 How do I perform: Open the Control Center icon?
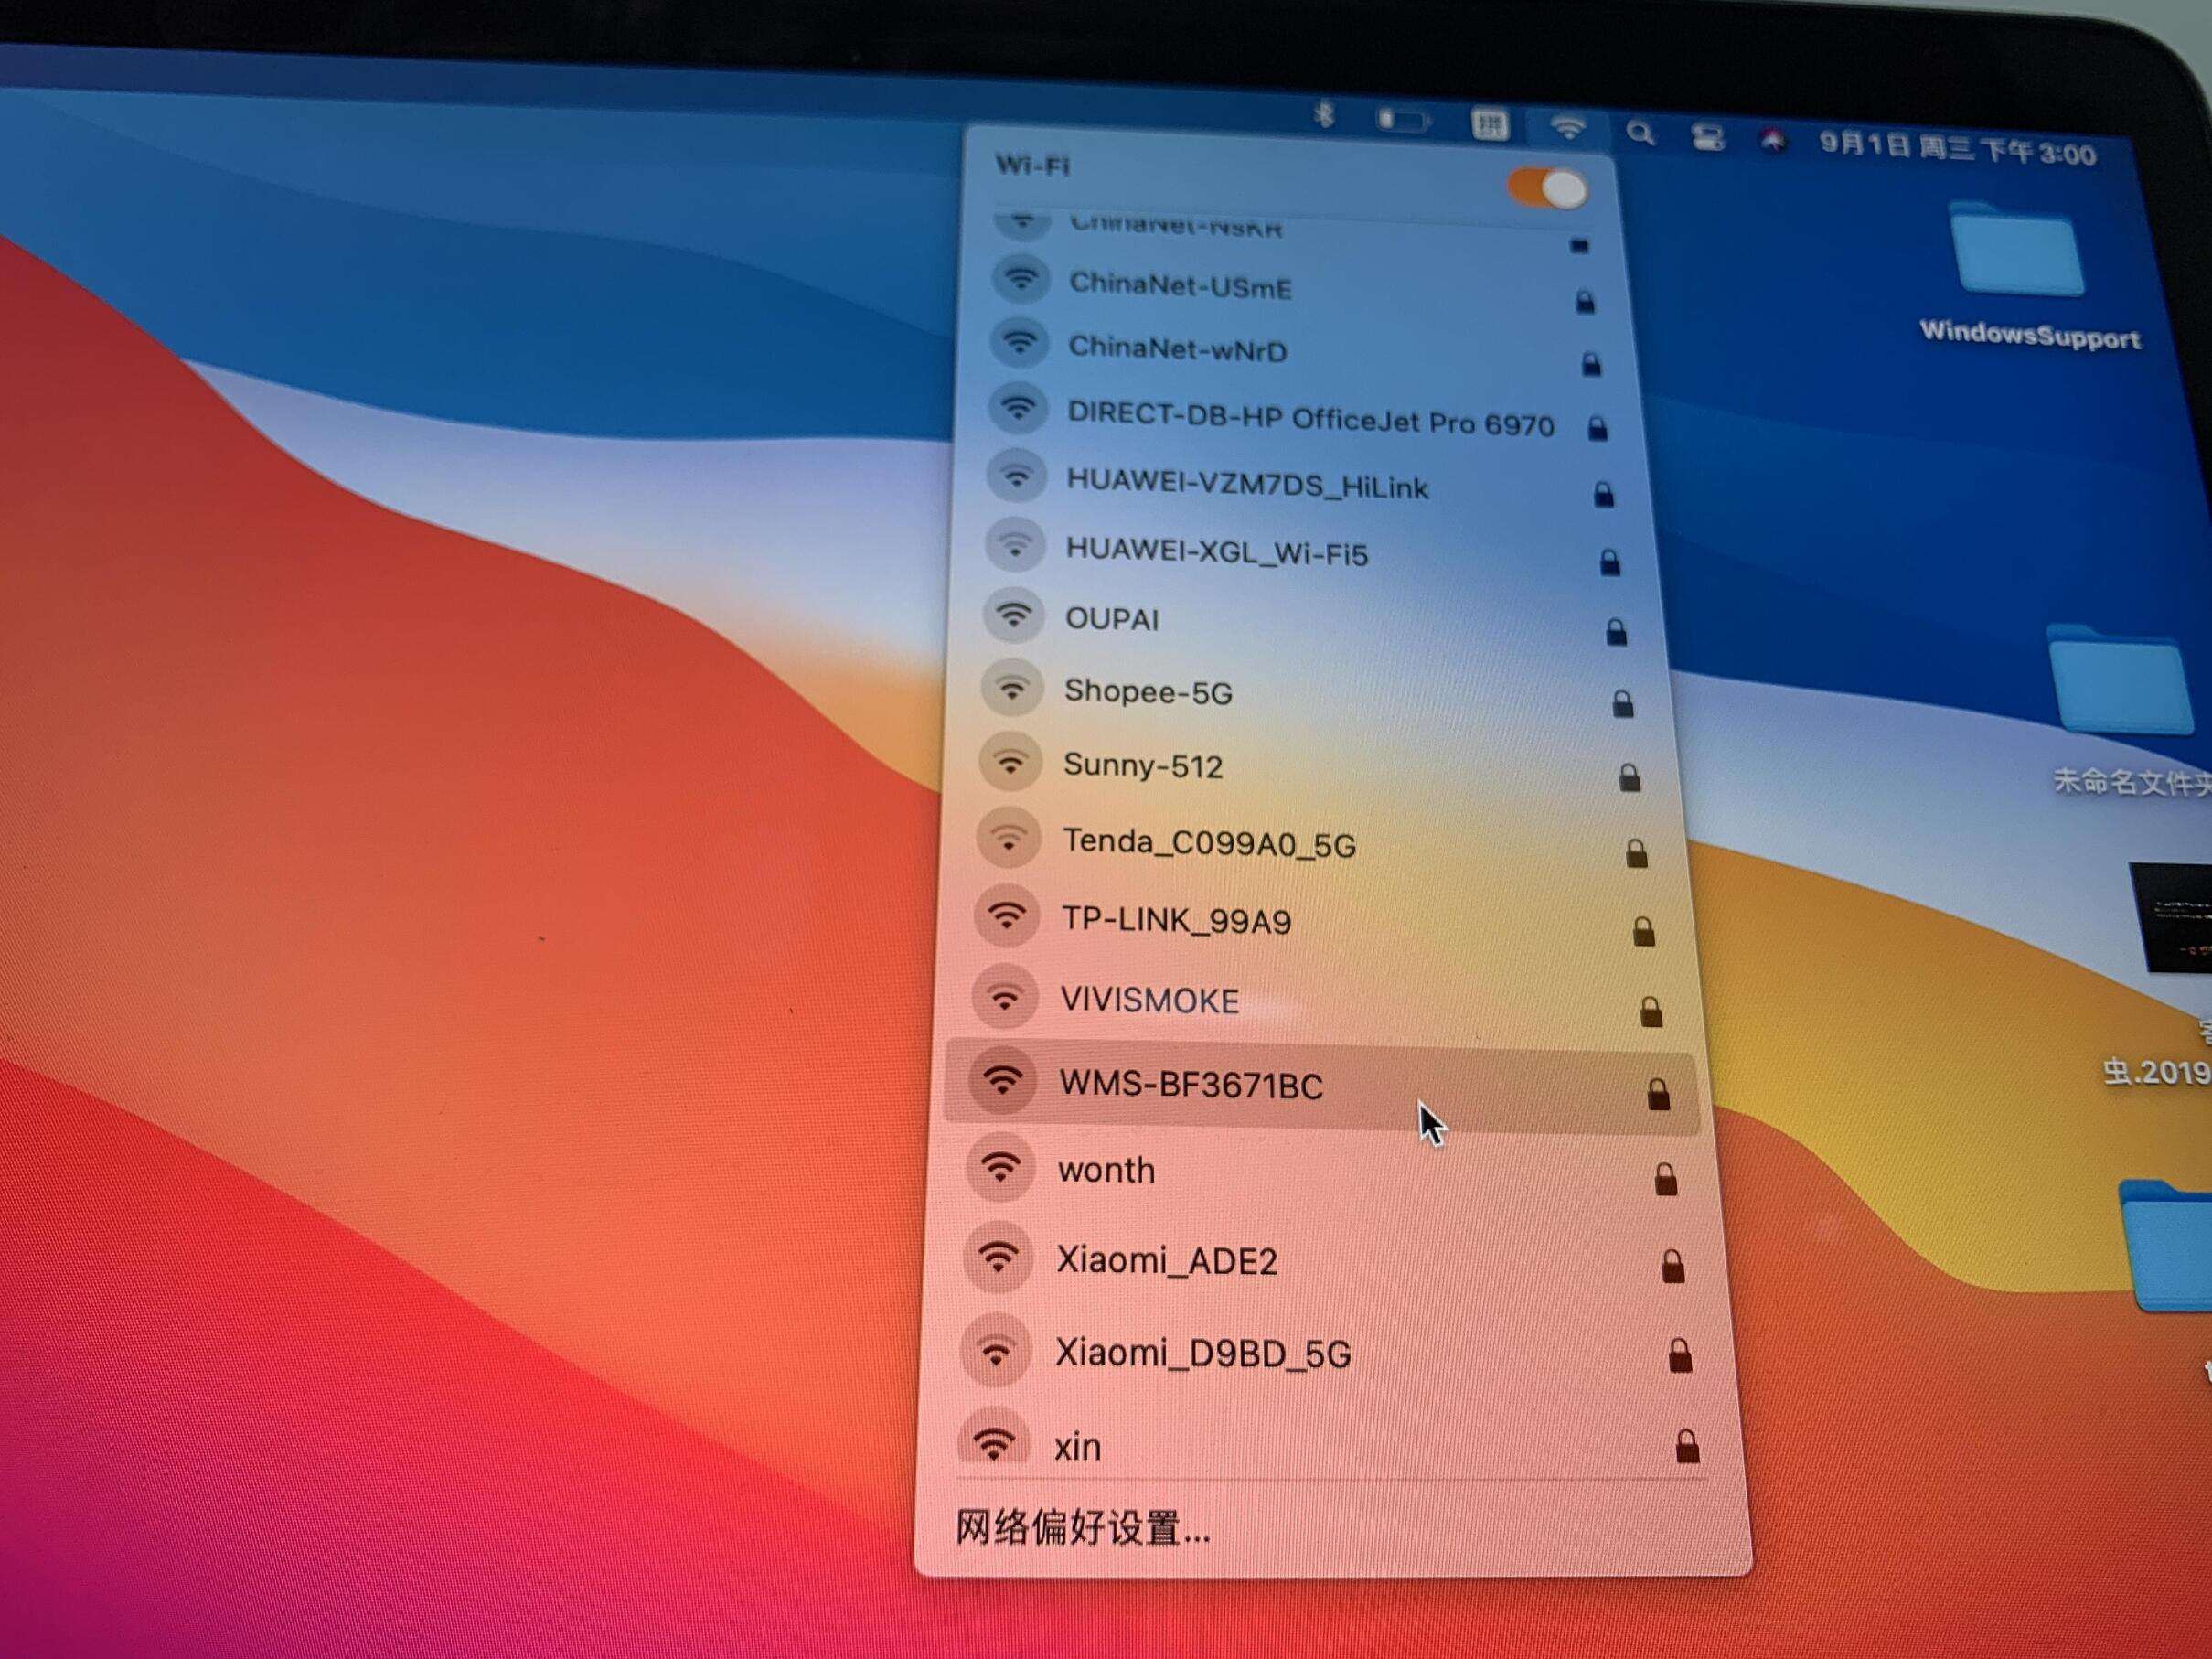[x=1707, y=136]
